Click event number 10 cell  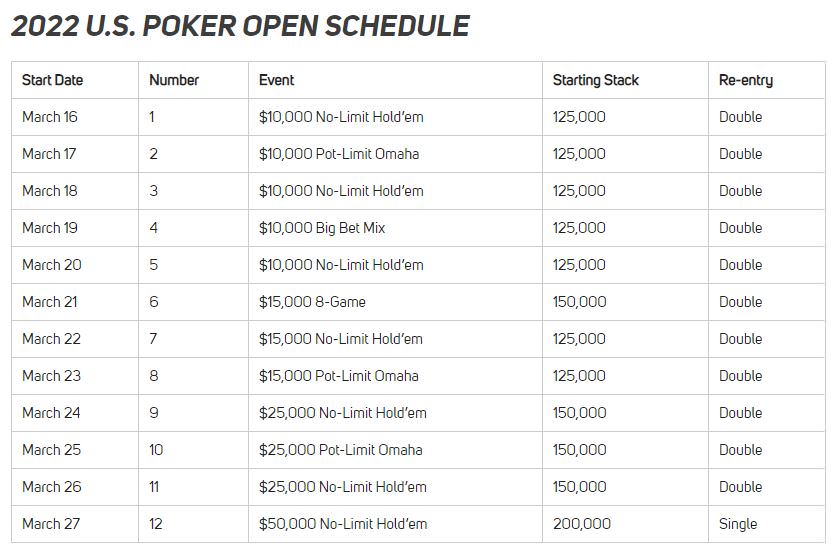click(x=156, y=450)
